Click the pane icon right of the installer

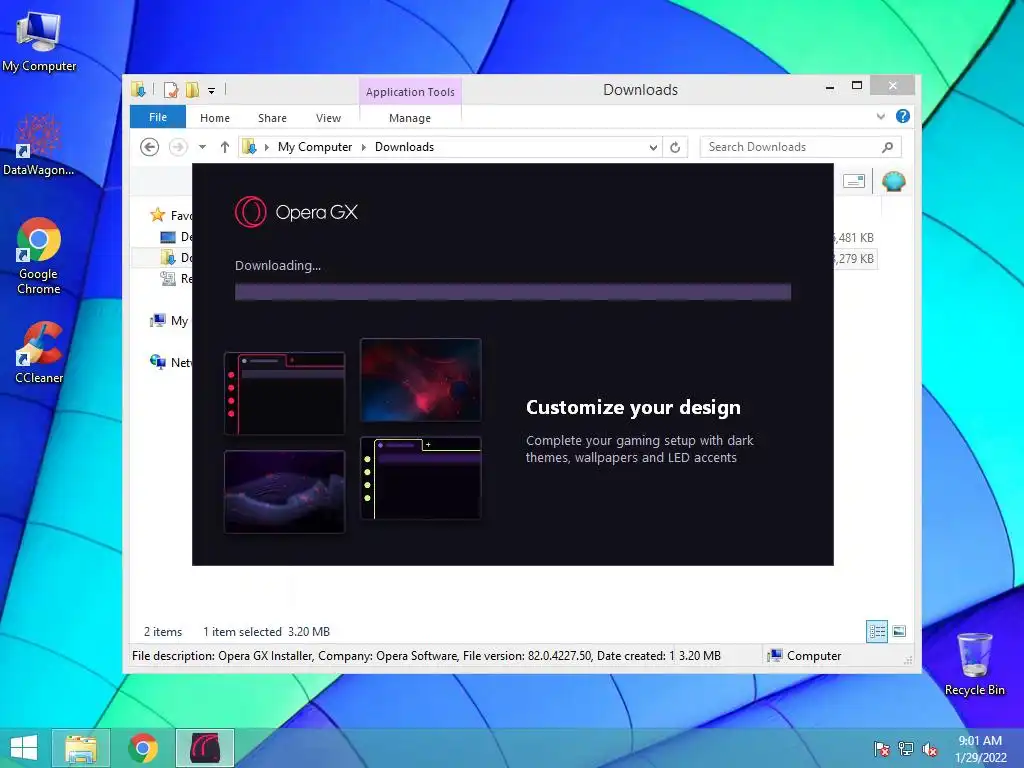pos(854,181)
